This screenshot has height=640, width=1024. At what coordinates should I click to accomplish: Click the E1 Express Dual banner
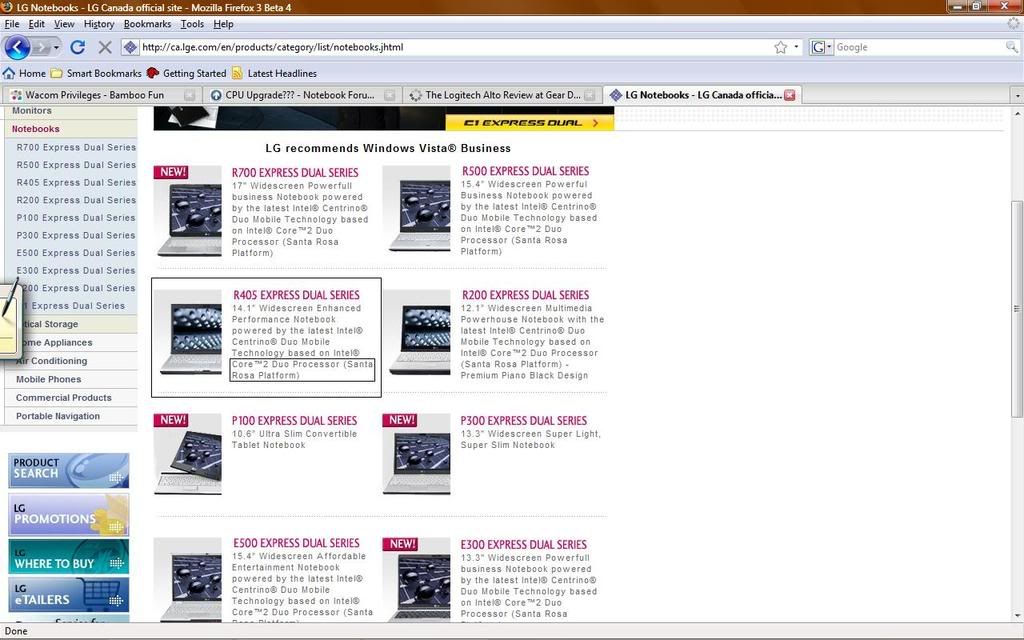click(530, 123)
